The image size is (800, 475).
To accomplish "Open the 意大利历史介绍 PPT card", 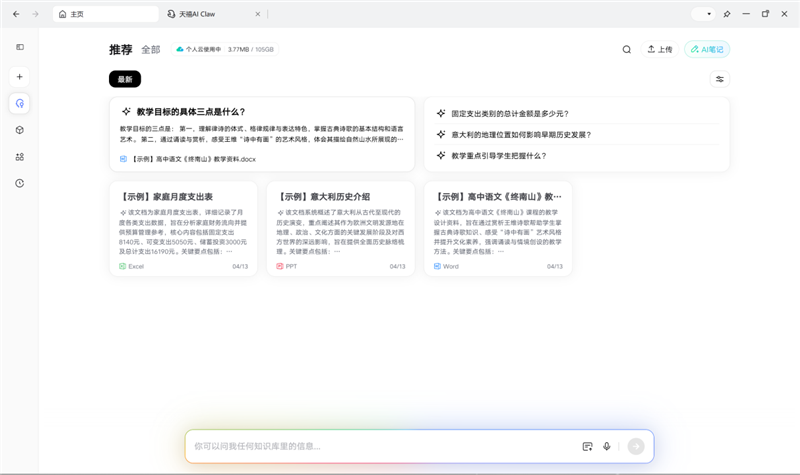I will (340, 229).
